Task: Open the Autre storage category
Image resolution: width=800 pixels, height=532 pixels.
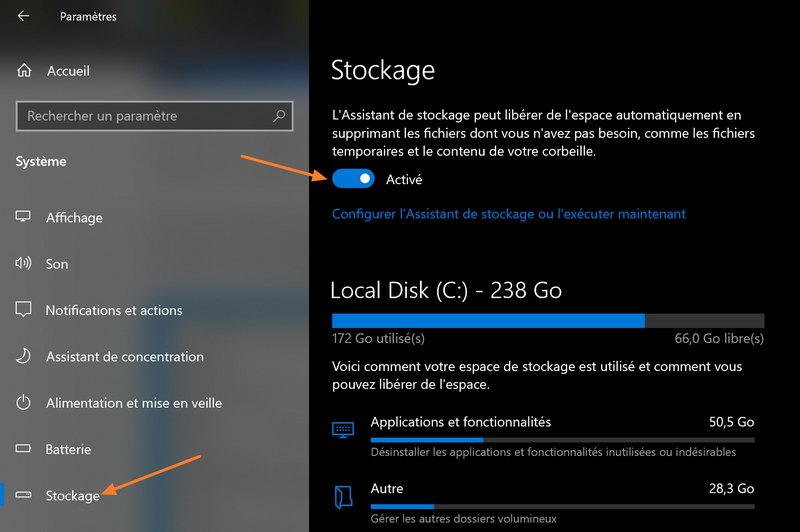Action: (x=387, y=489)
